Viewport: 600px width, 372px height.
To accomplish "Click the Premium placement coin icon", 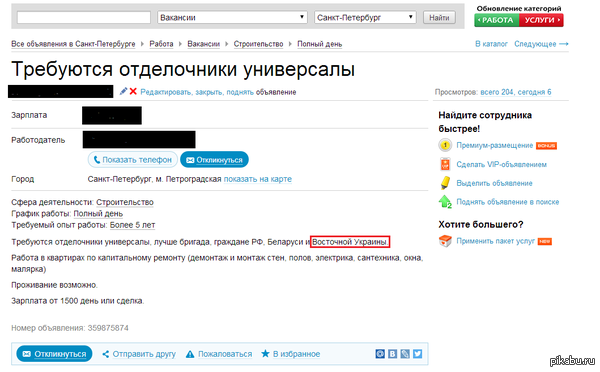I will pyautogui.click(x=445, y=145).
